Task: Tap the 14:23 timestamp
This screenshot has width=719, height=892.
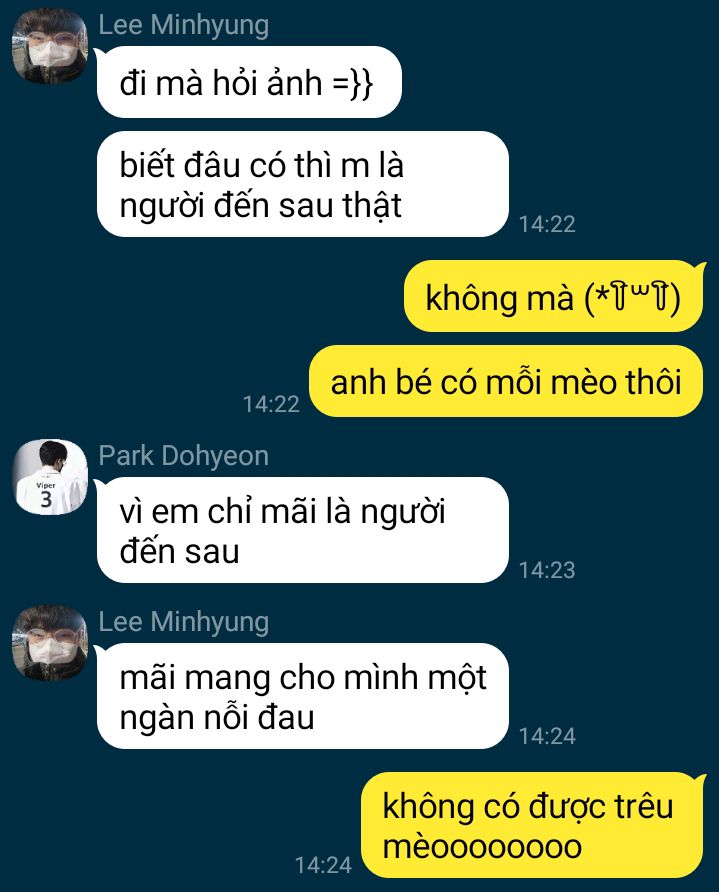Action: (x=547, y=570)
